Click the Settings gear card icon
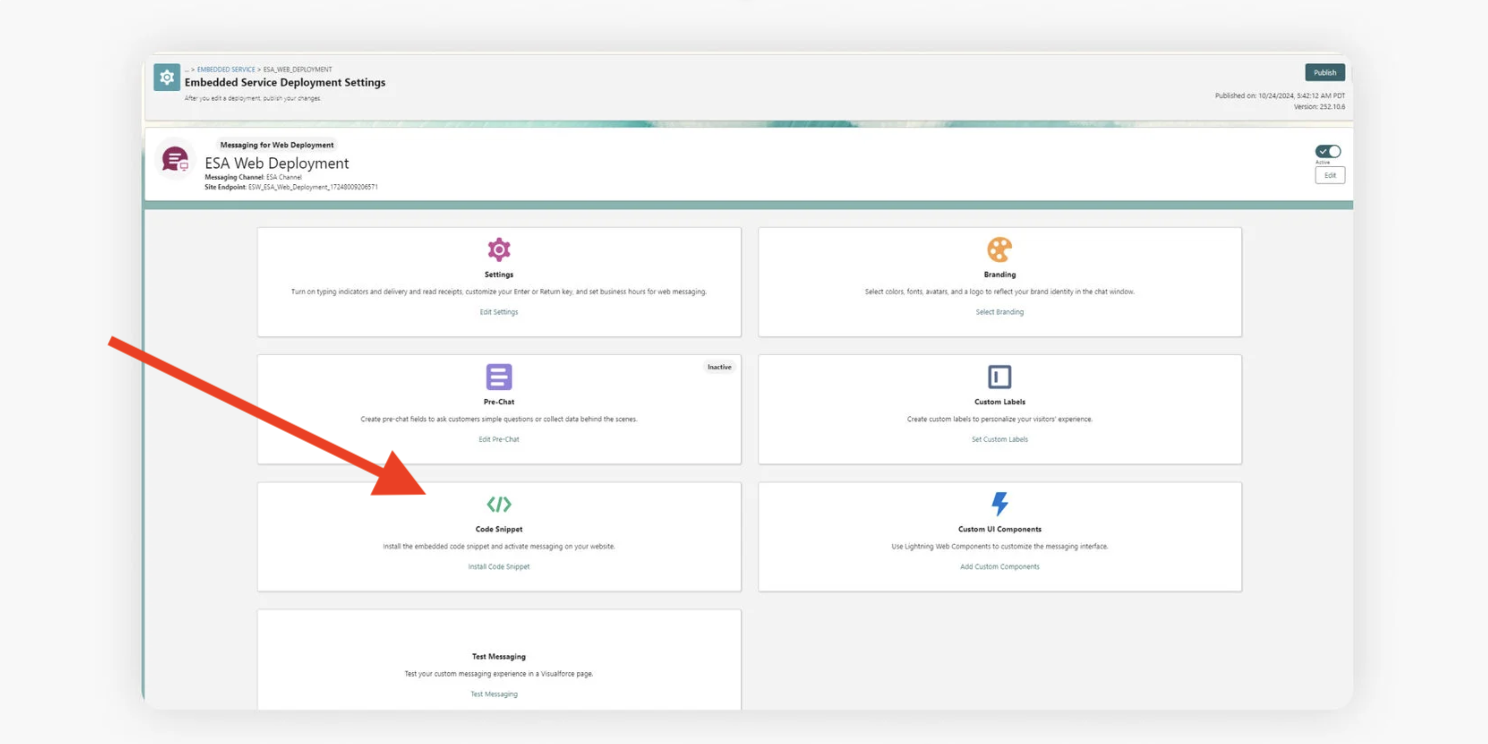This screenshot has width=1488, height=744. coord(499,249)
